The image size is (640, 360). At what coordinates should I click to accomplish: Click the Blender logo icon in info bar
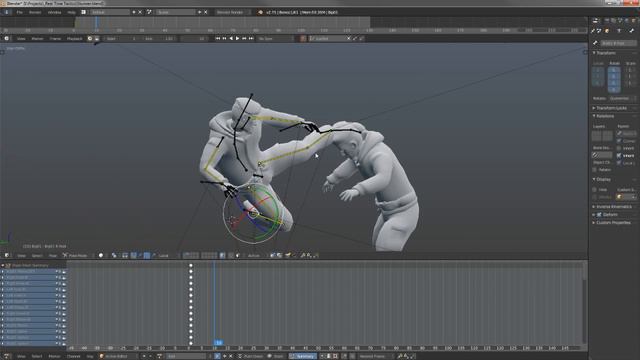(x=260, y=12)
